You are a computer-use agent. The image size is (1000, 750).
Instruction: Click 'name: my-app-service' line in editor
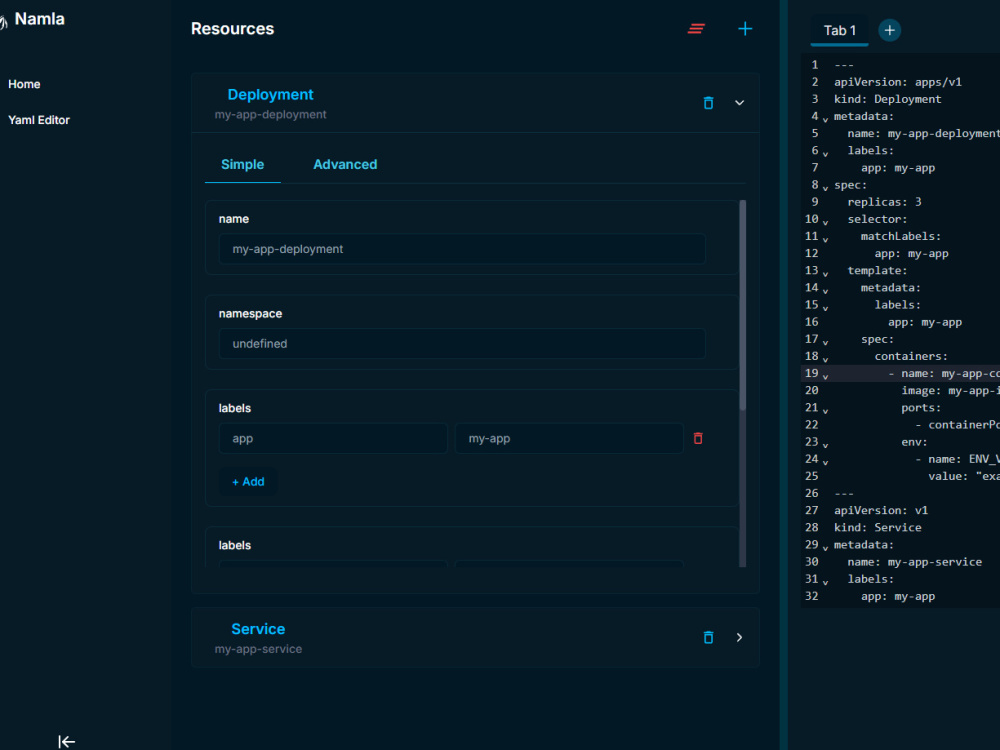click(915, 562)
